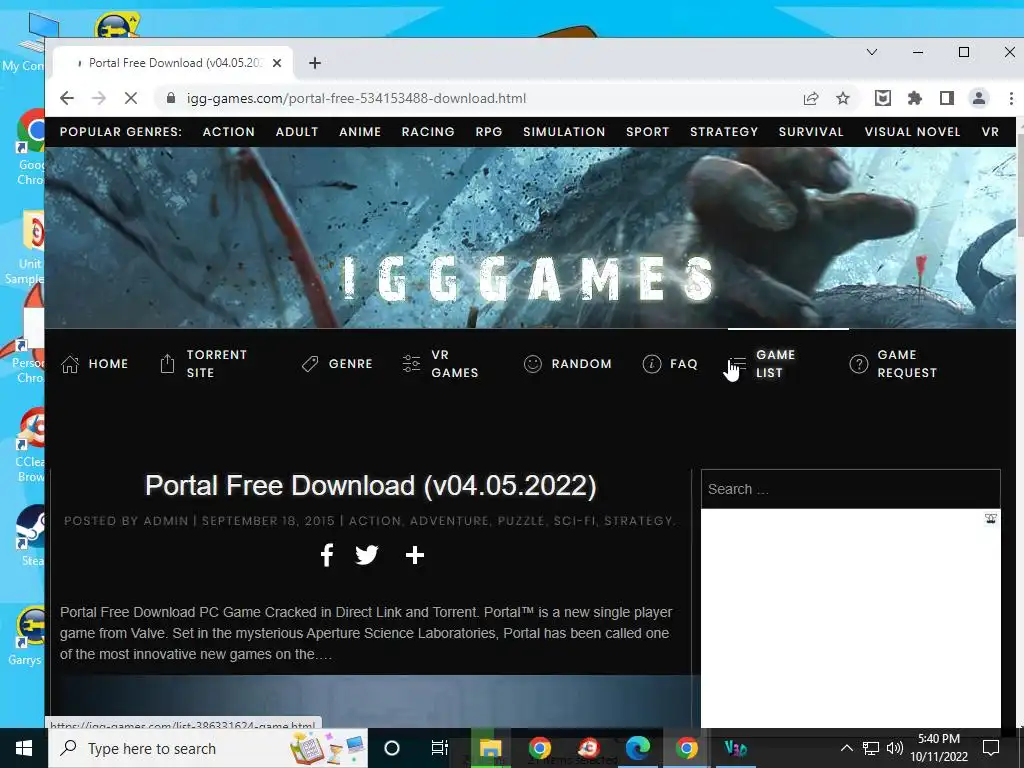Open Microsoft Edge from taskbar
The width and height of the screenshot is (1024, 768).
(638, 748)
